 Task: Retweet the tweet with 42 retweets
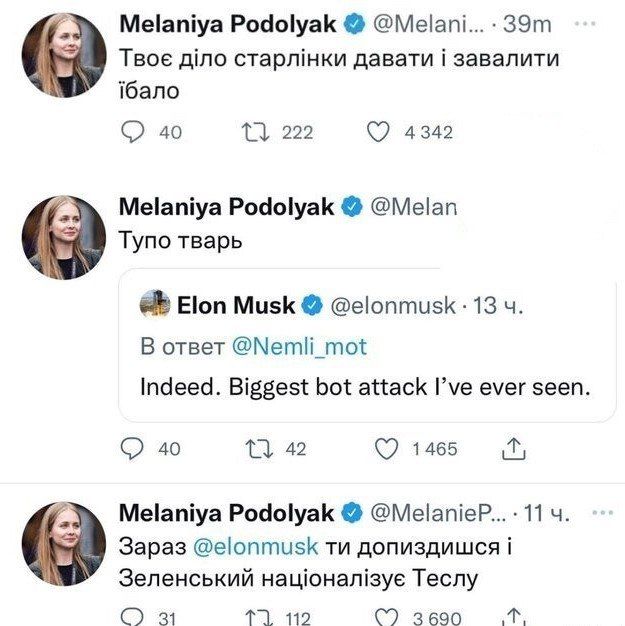[254, 449]
